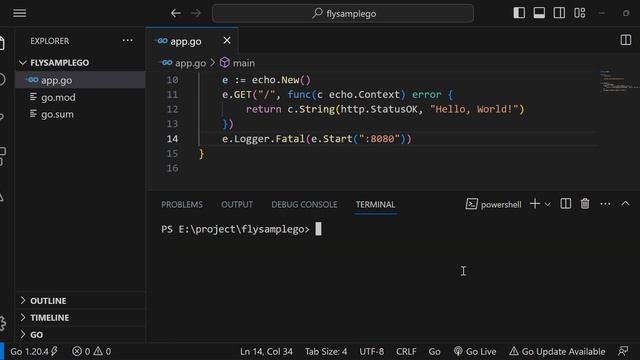Screen dimensions: 640x360
Task: Switch to the OUTPUT tab
Action: [237, 204]
